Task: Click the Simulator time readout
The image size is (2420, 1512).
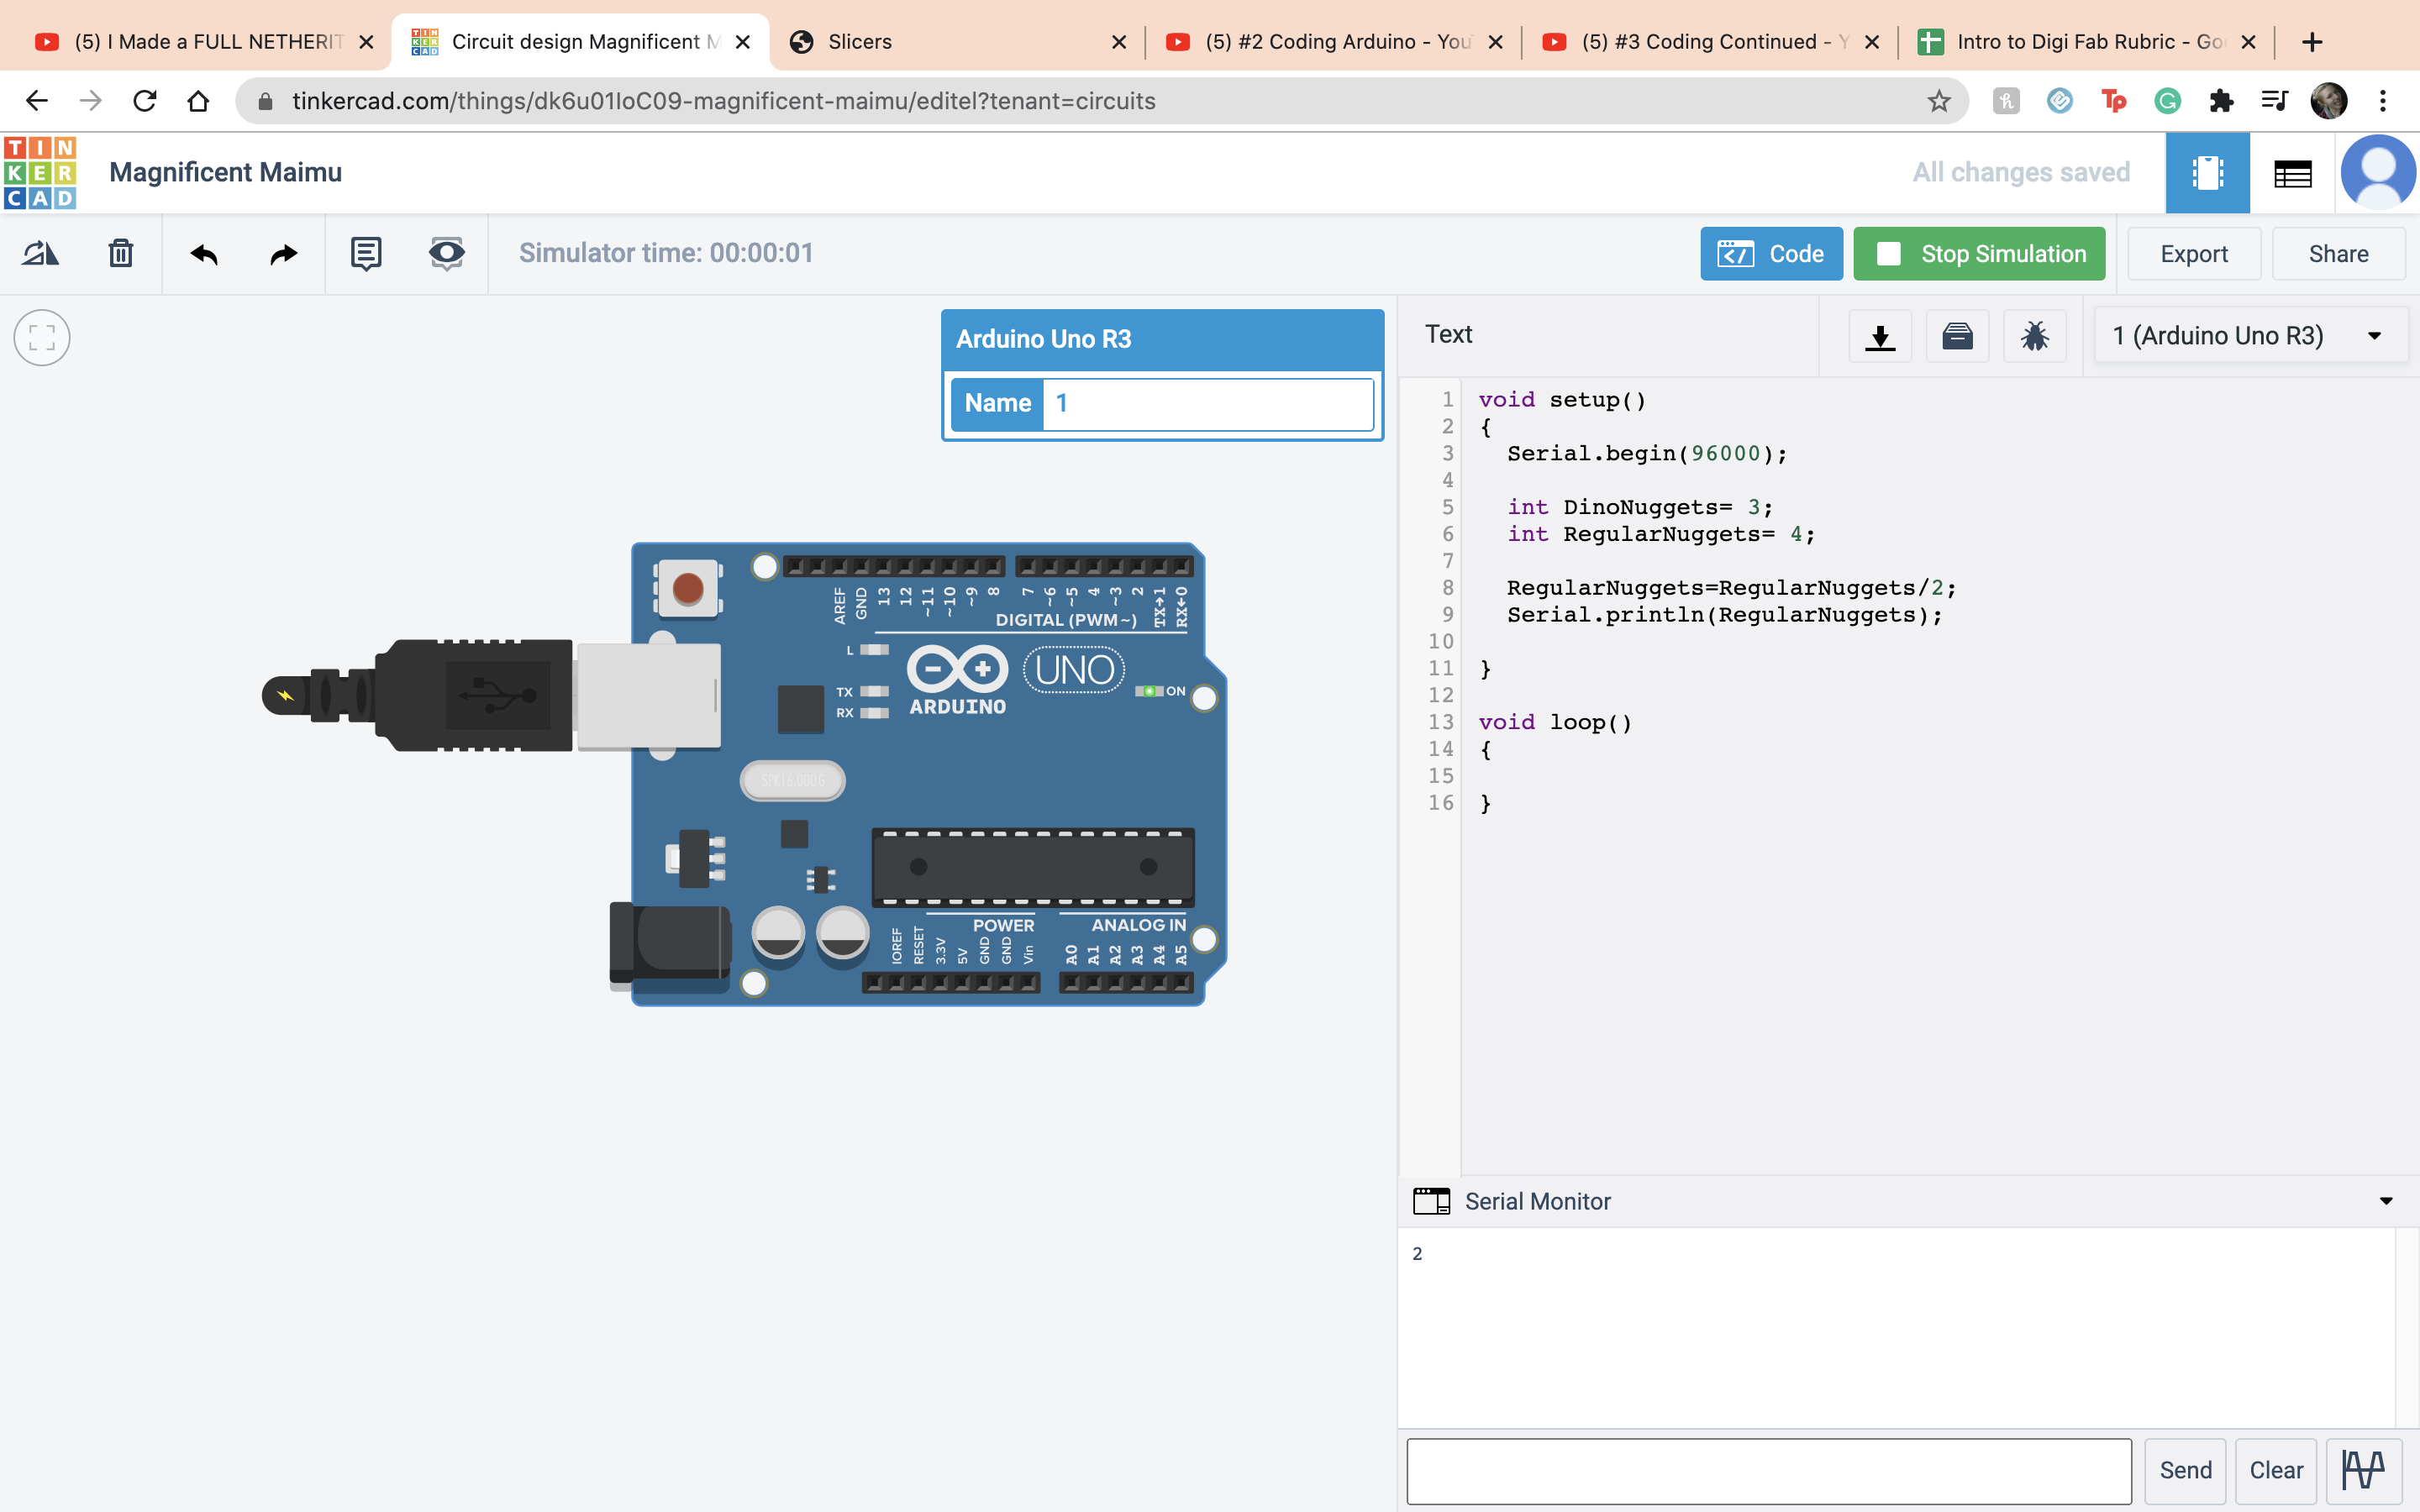Action: tap(665, 253)
